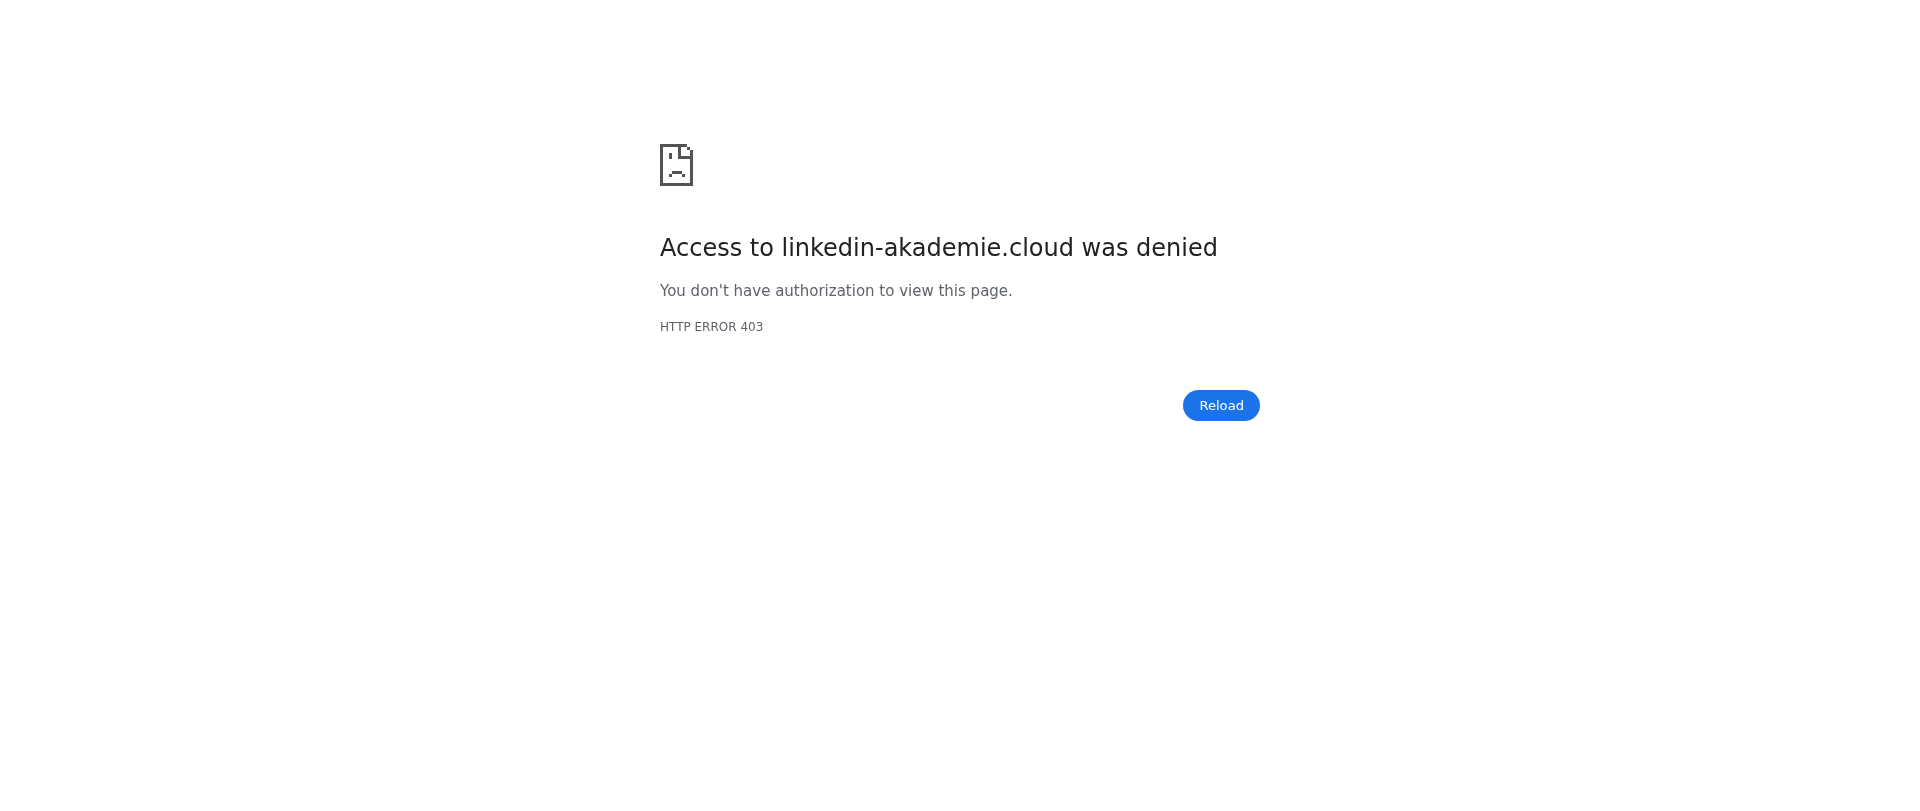Click 'linkedin' in the denied domain name

click(828, 248)
